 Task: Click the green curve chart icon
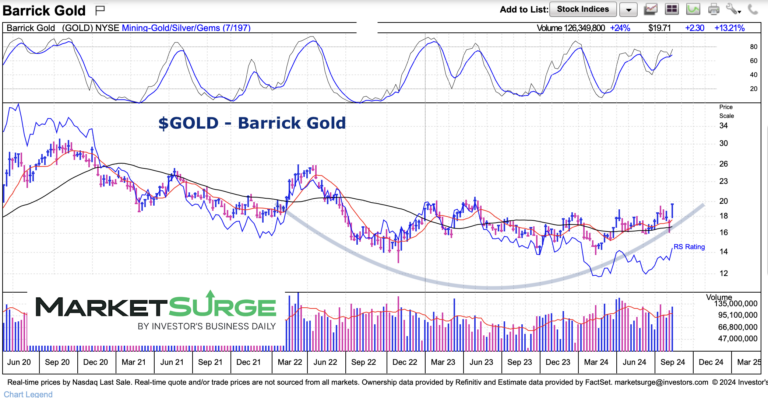coord(693,9)
